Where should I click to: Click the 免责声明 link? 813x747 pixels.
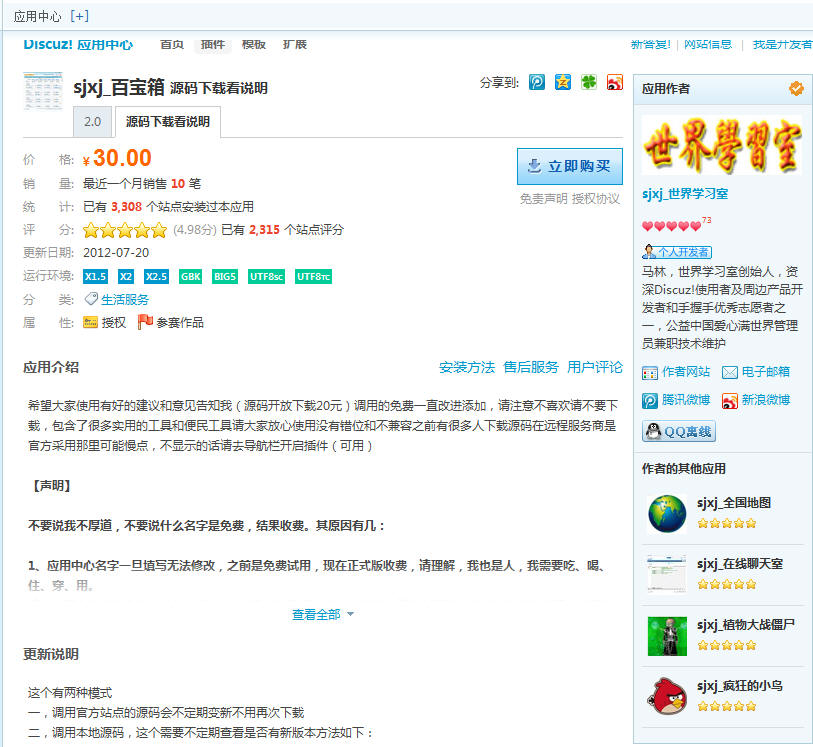pos(543,199)
